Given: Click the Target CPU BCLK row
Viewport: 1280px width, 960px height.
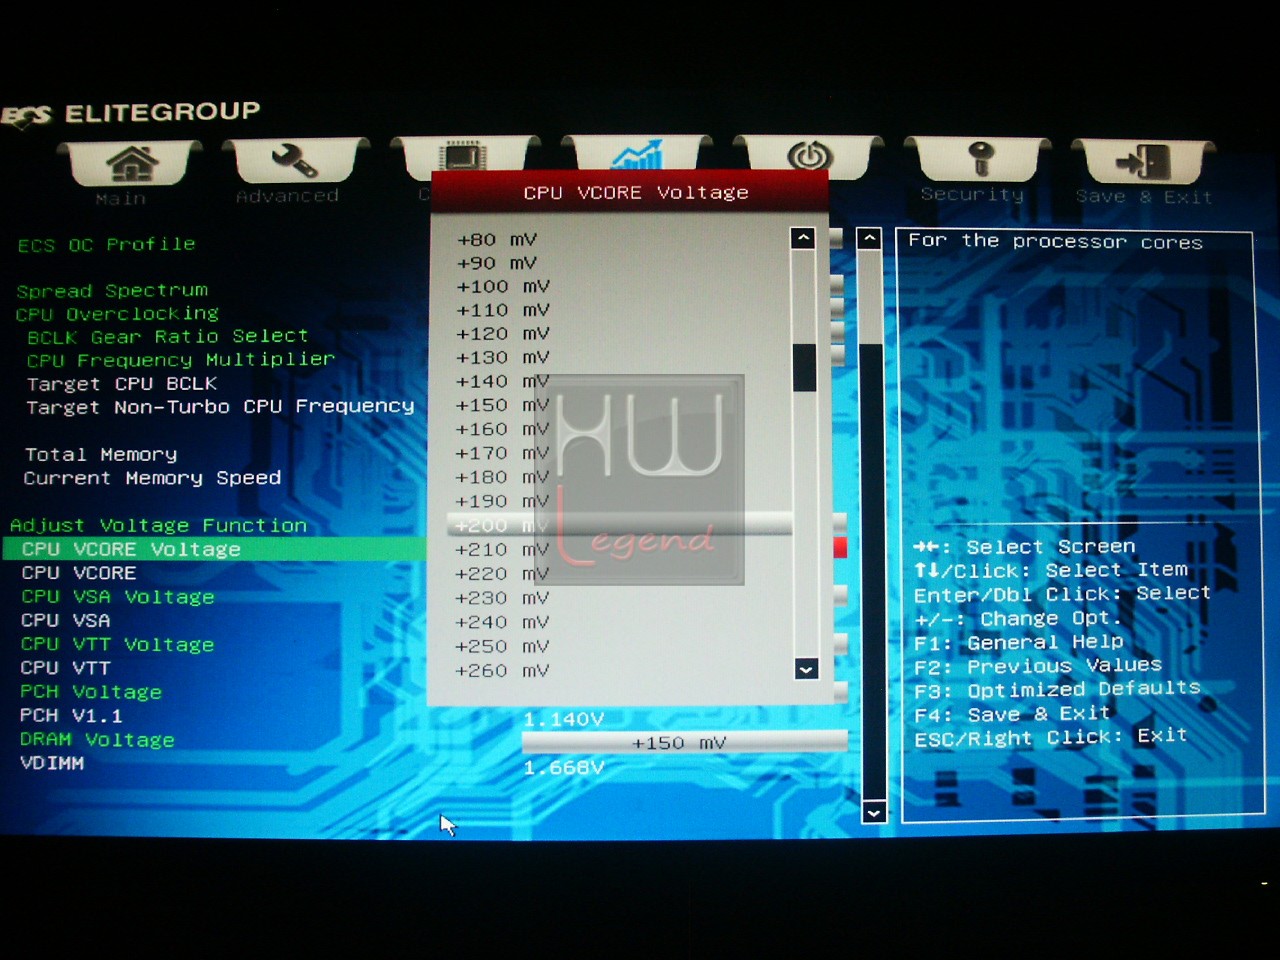Looking at the screenshot, I should pyautogui.click(x=122, y=384).
